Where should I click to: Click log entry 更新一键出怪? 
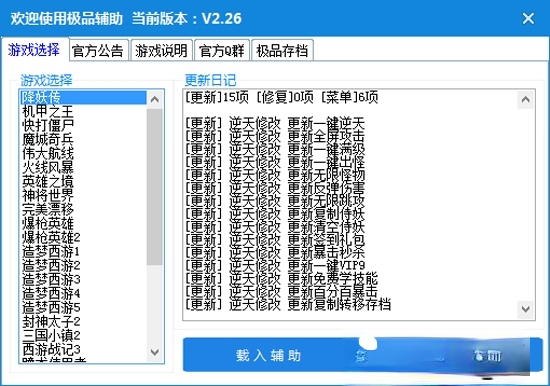click(275, 162)
